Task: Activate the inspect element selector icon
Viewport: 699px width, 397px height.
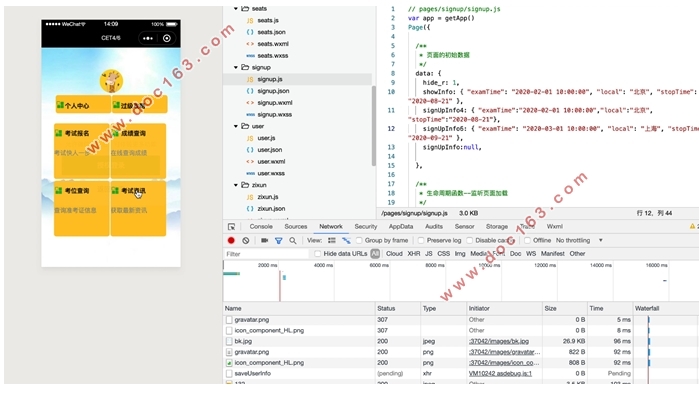Action: (x=231, y=227)
